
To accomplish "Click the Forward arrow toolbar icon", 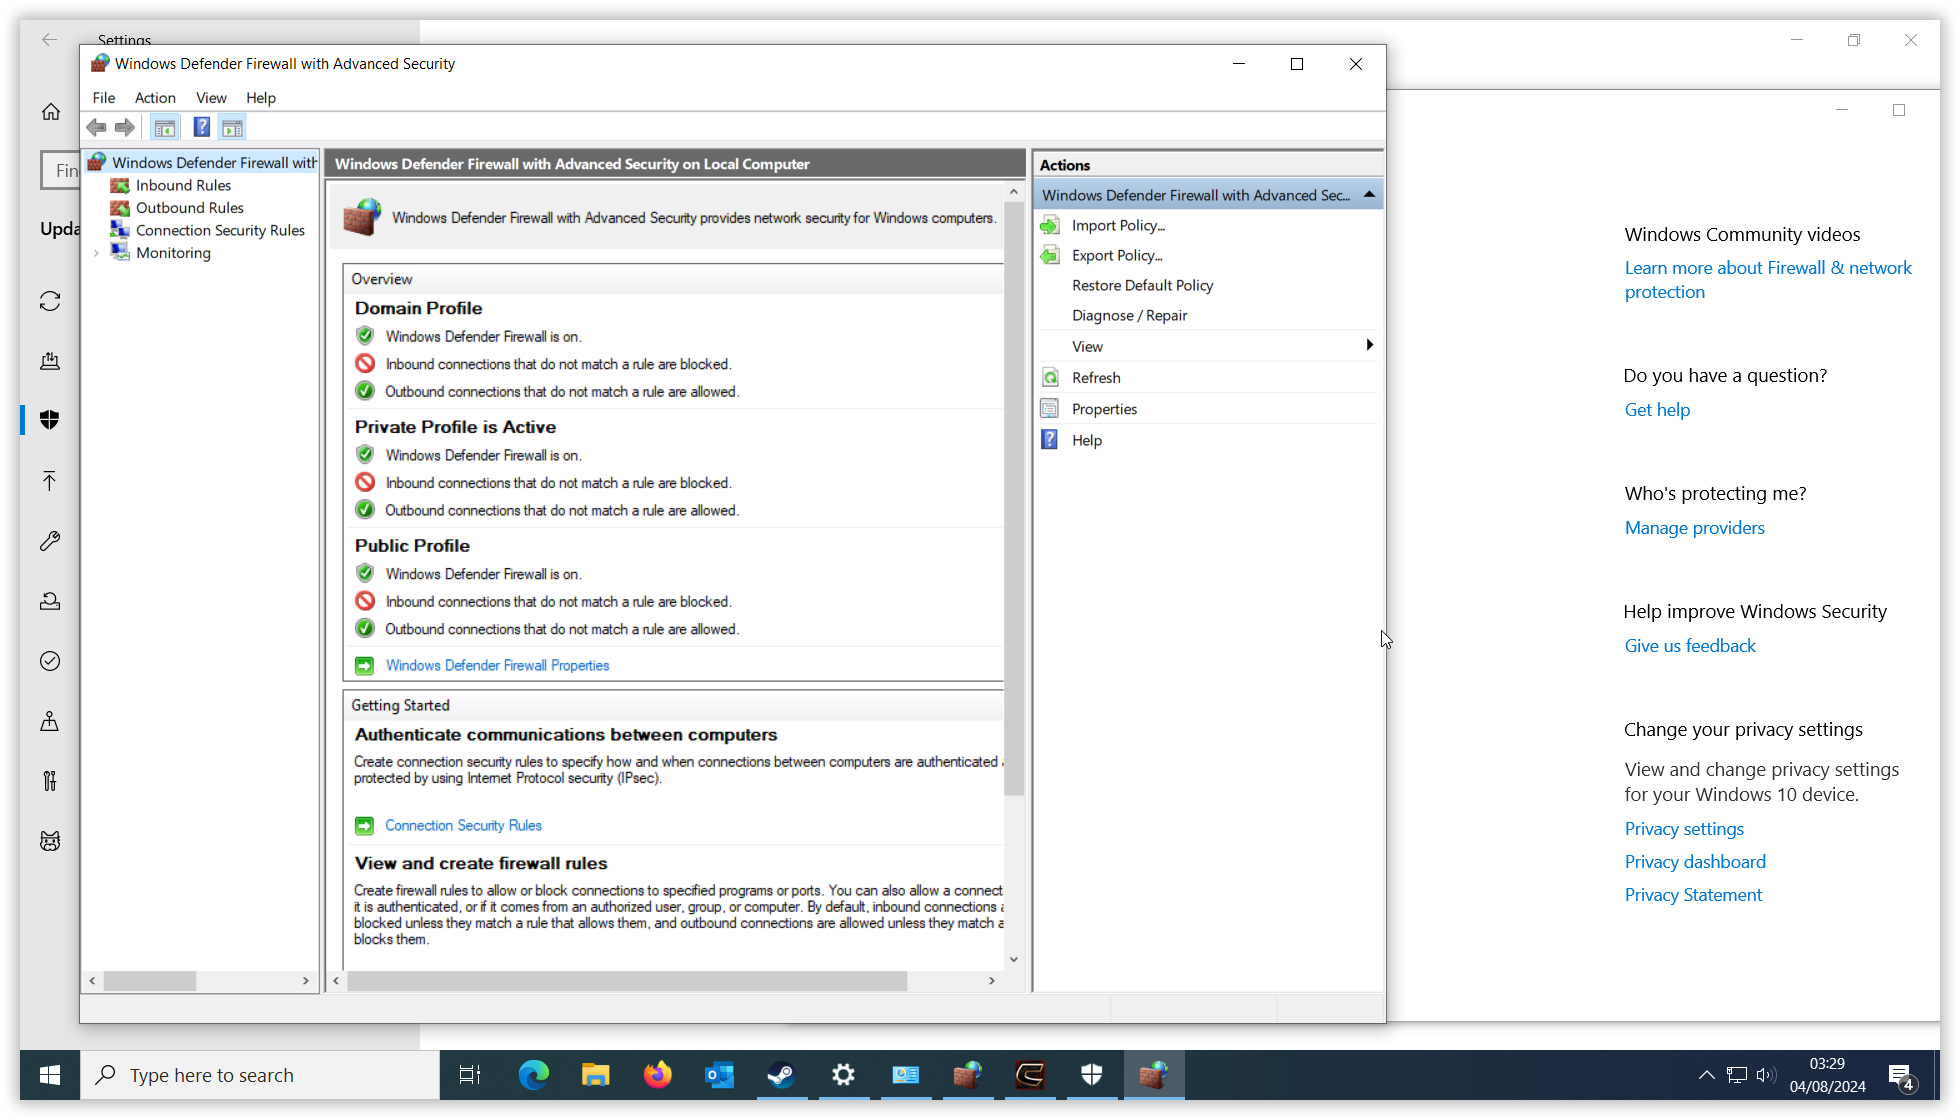I will (x=125, y=127).
